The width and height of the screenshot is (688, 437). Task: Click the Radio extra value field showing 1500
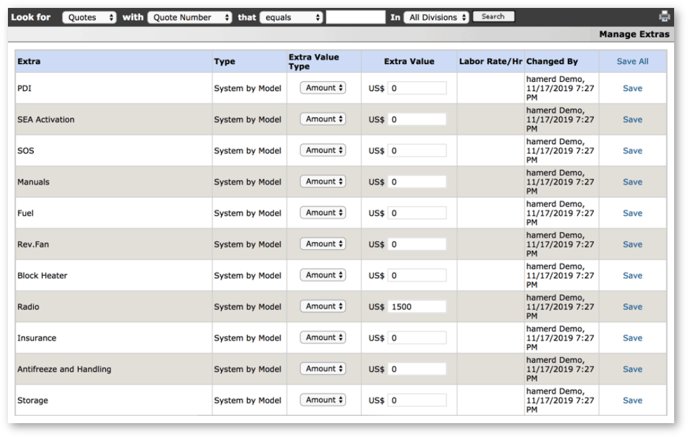pyautogui.click(x=416, y=307)
